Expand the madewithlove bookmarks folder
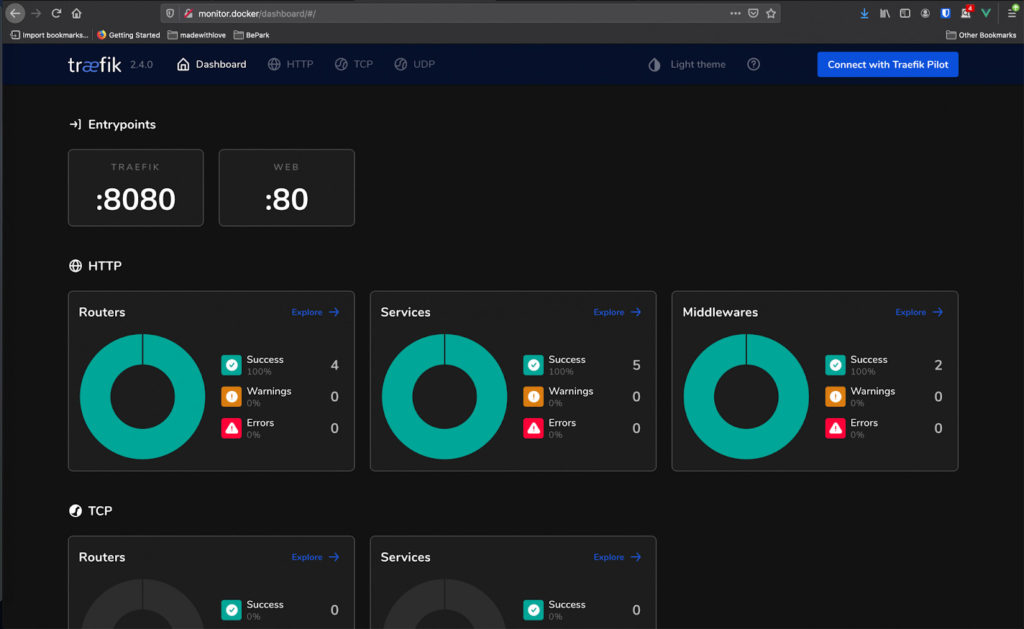The height and width of the screenshot is (629, 1024). (197, 35)
